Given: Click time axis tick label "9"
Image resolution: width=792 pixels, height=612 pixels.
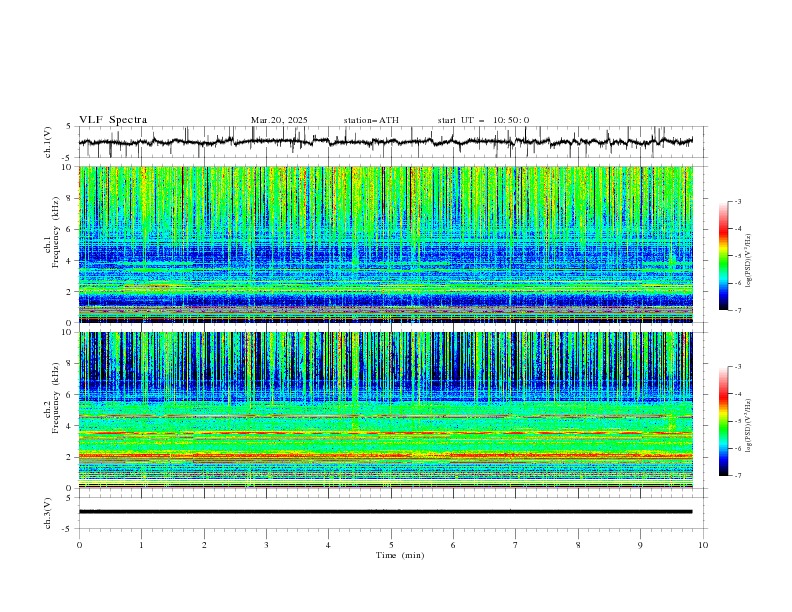Looking at the screenshot, I should [640, 545].
